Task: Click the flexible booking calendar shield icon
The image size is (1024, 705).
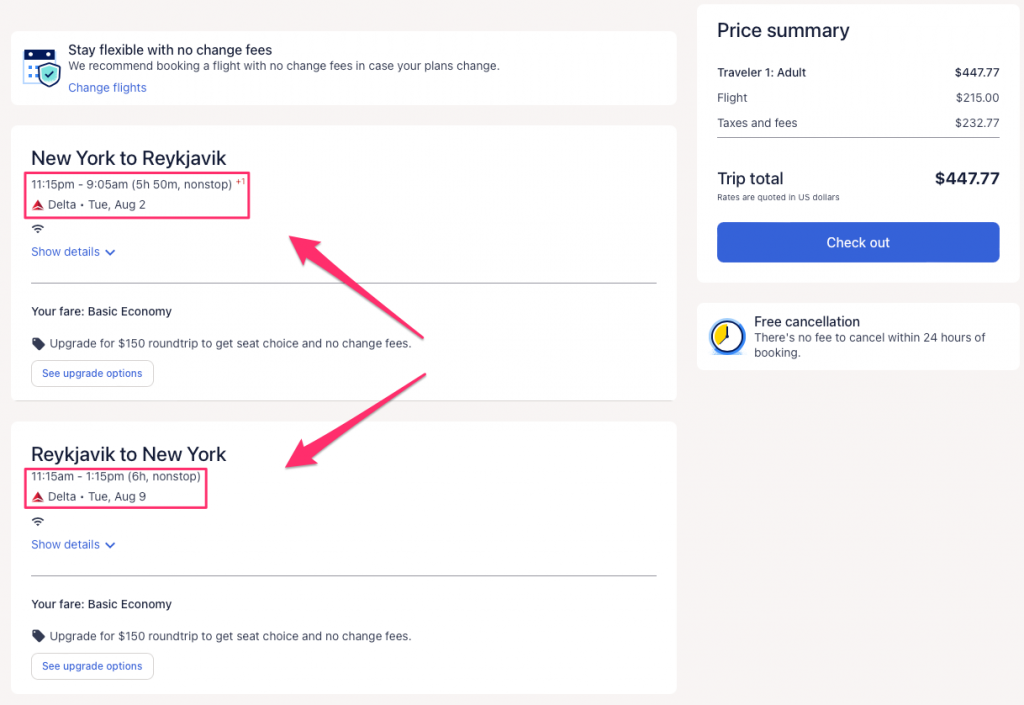Action: [42, 65]
